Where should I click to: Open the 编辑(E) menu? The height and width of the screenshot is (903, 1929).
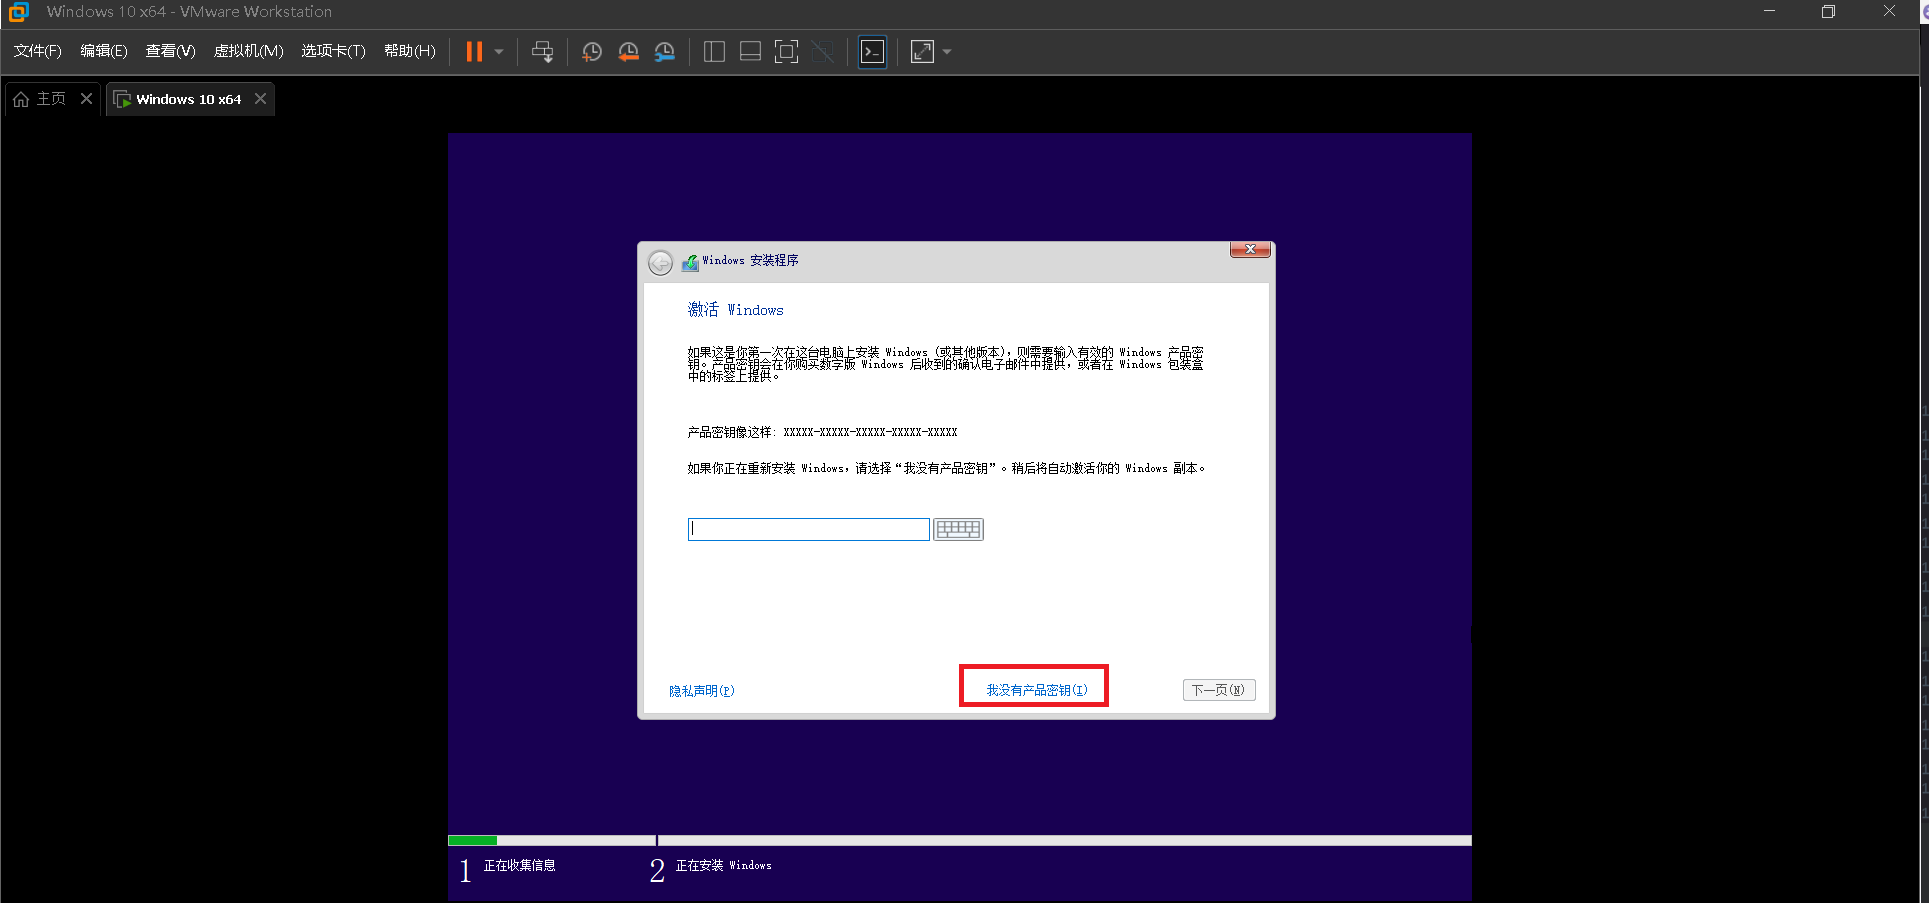pos(104,51)
